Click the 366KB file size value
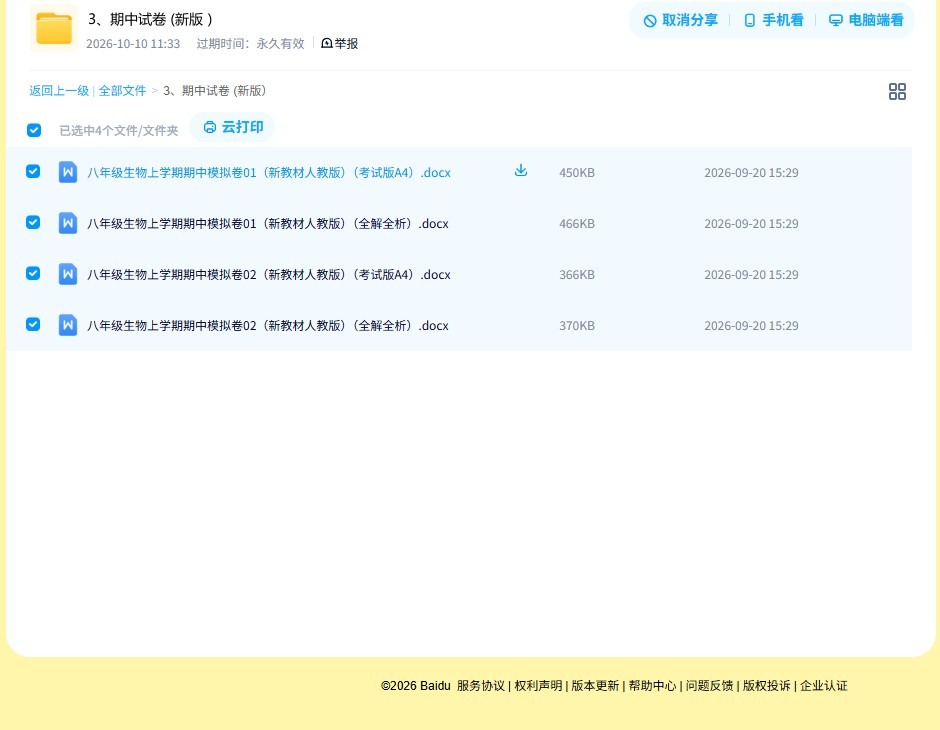Screen dimensions: 940x730 click(577, 274)
